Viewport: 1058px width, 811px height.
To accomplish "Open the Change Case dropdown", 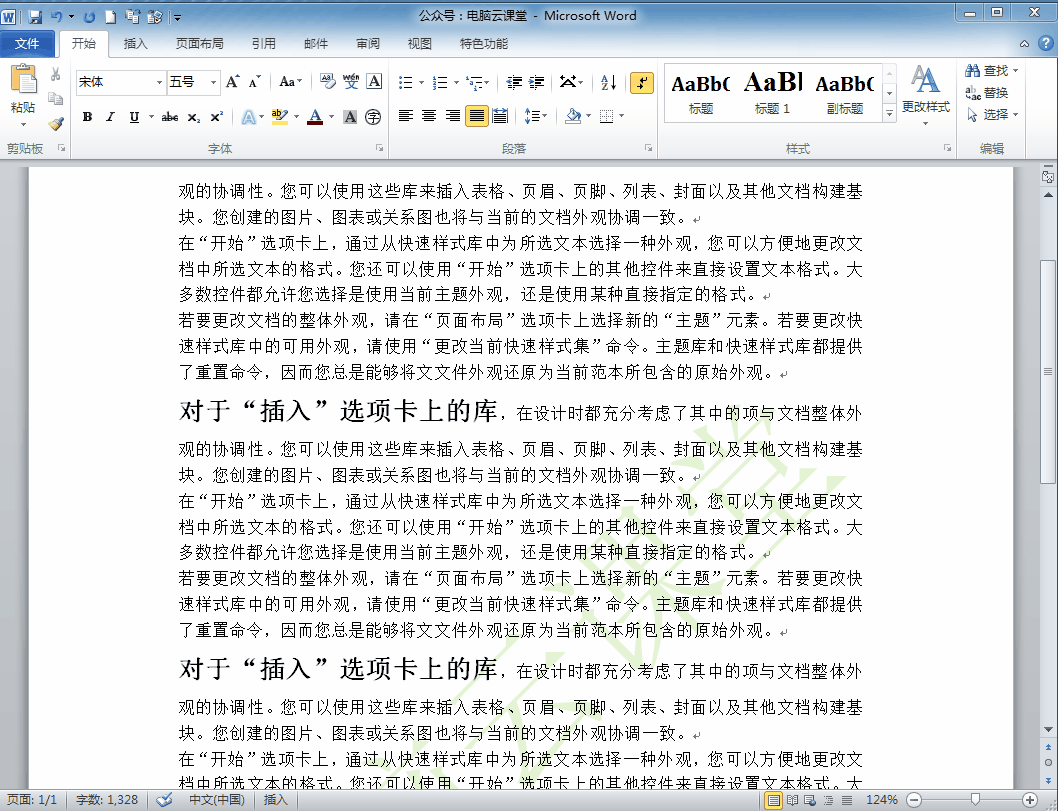I will pyautogui.click(x=291, y=82).
